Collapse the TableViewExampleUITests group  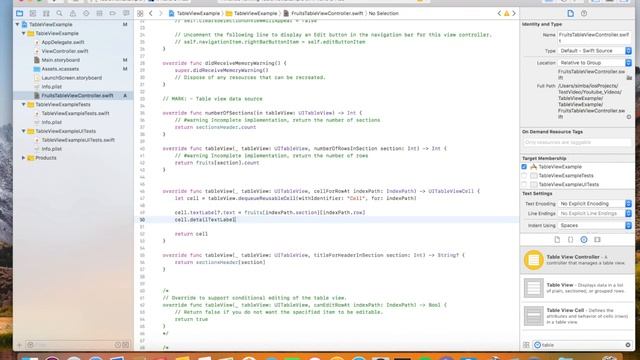24,131
